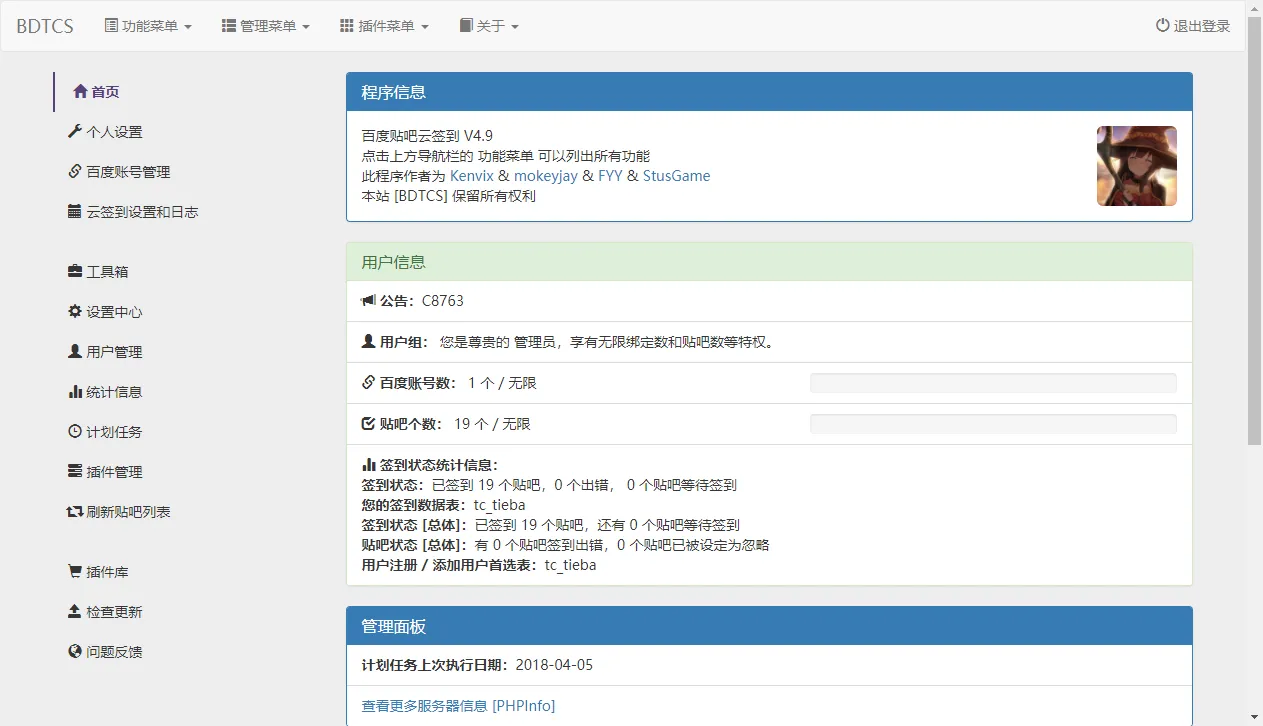Click the globe icon for 问题反馈

pos(74,652)
